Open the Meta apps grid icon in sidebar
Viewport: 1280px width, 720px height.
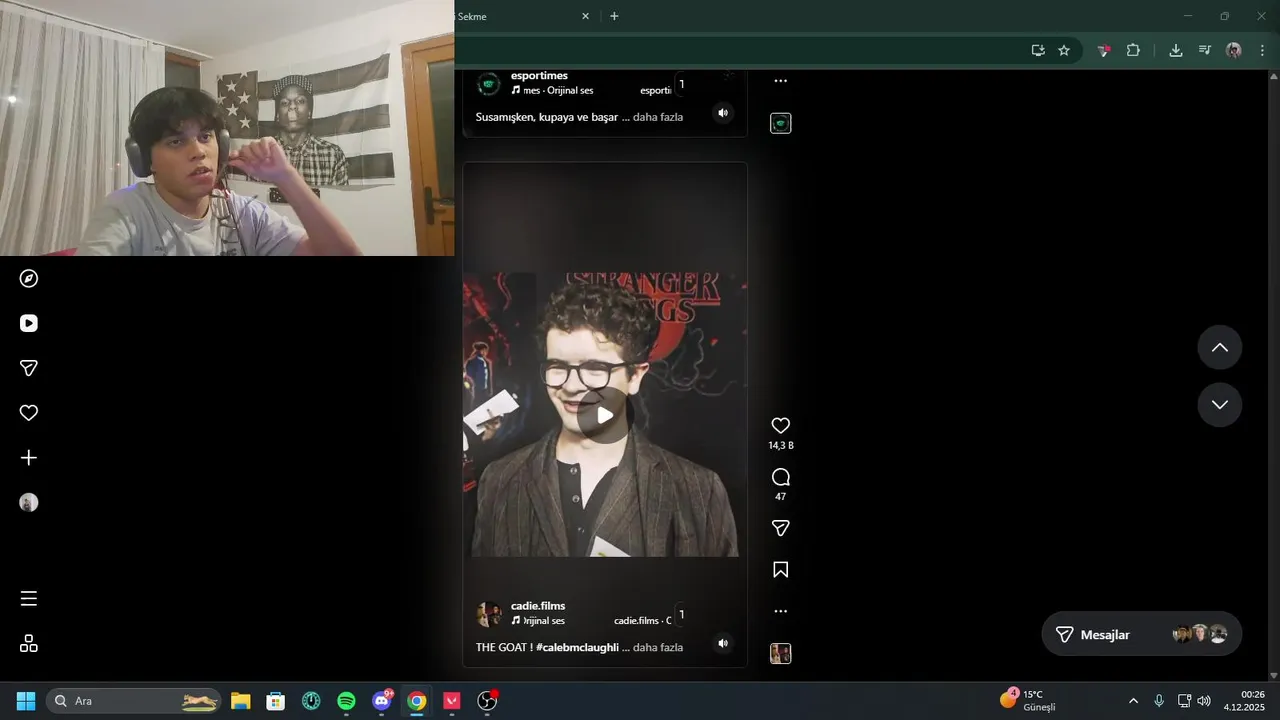(29, 644)
